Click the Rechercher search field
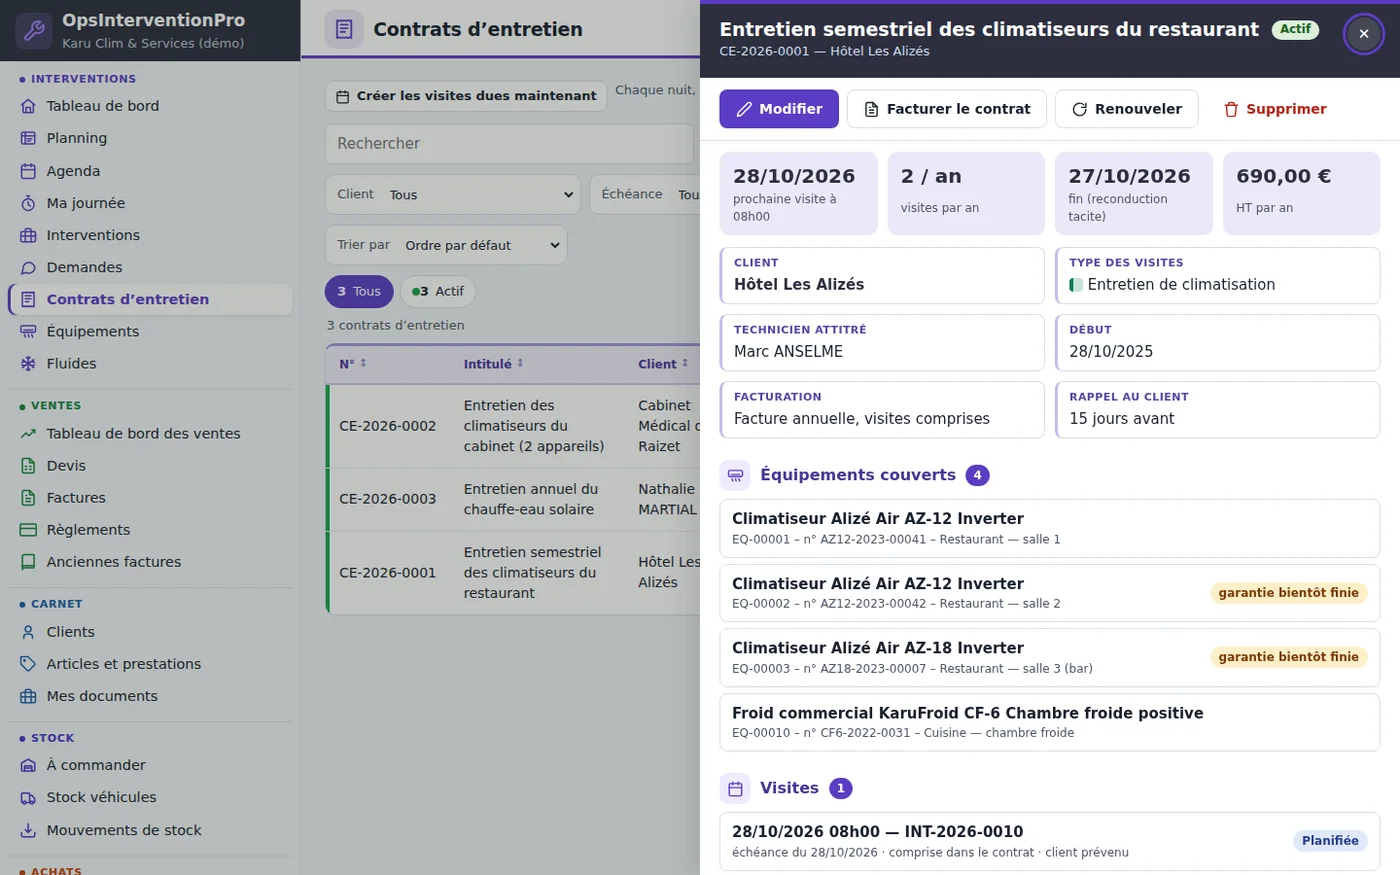This screenshot has width=1400, height=875. [x=509, y=144]
